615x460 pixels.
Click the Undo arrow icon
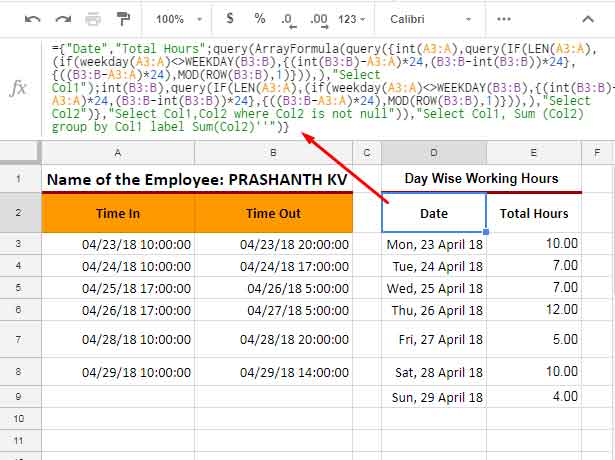point(32,19)
